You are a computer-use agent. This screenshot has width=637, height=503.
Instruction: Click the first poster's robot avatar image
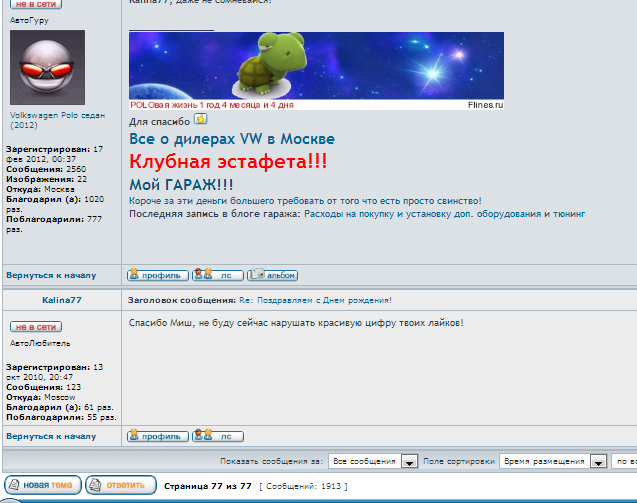[47, 68]
